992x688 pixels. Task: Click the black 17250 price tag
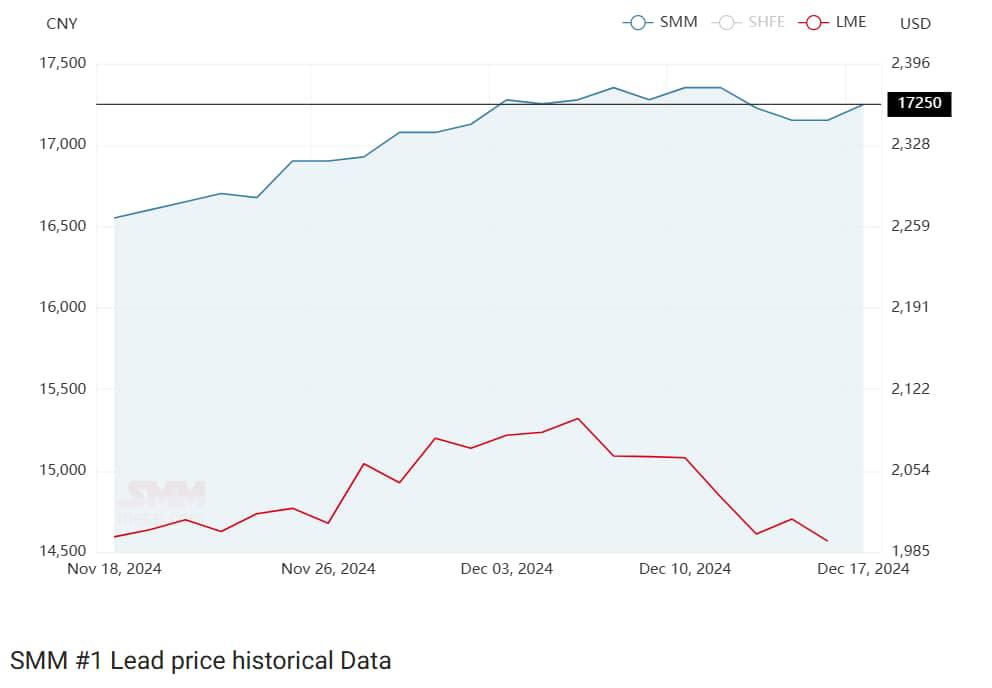(918, 103)
